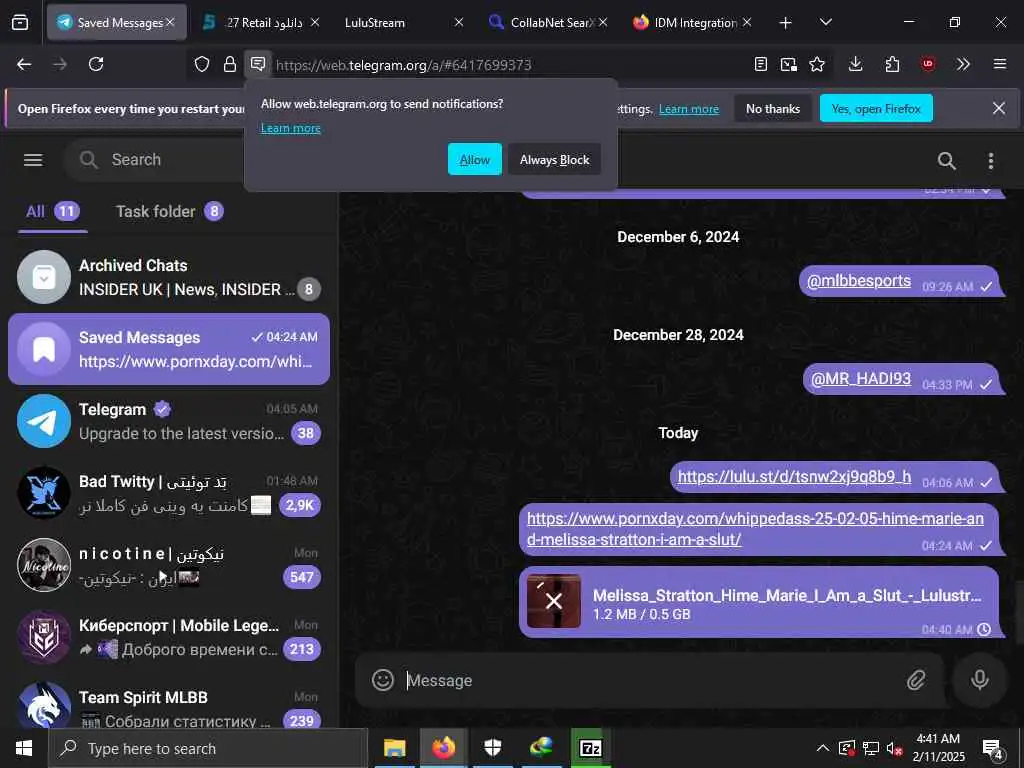The width and height of the screenshot is (1024, 768).
Task: Switch to the 27 Retail download tab
Action: 261,22
